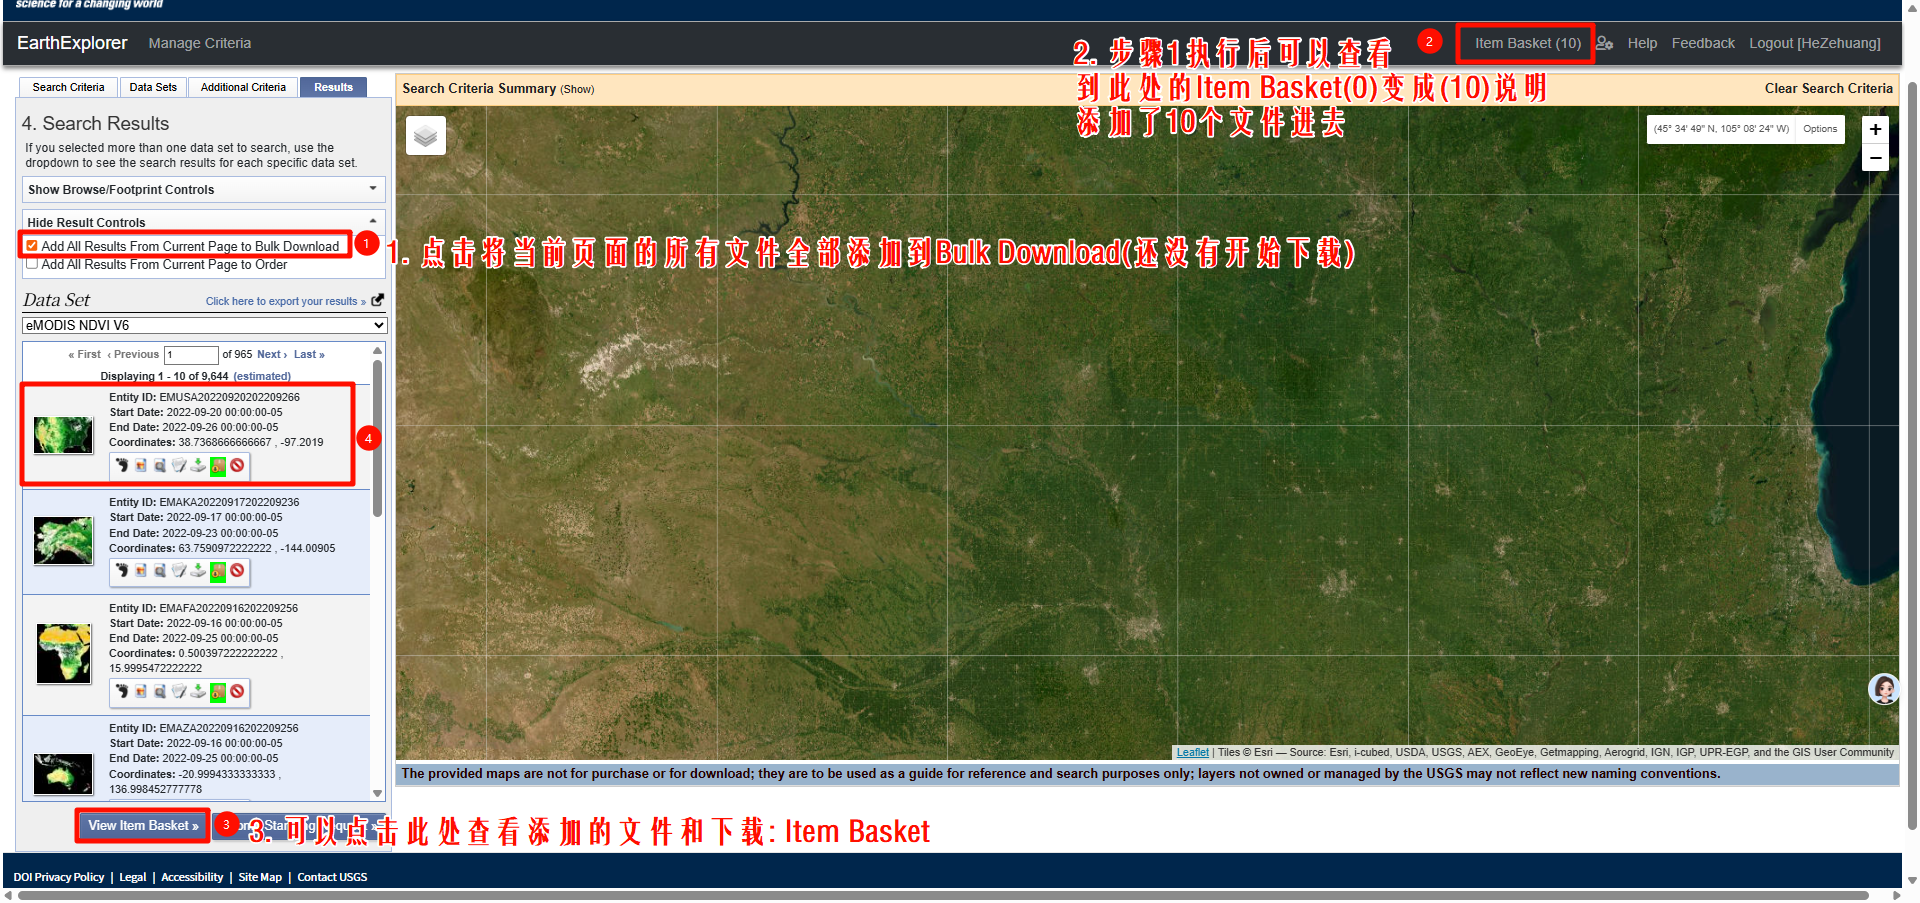The image size is (1920, 903).
Task: Open the Help menu
Action: (x=1642, y=43)
